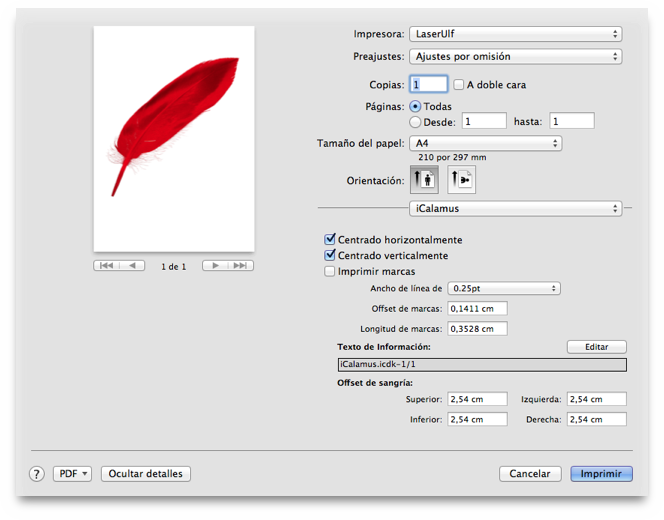Jump to last preview page

(x=241, y=266)
